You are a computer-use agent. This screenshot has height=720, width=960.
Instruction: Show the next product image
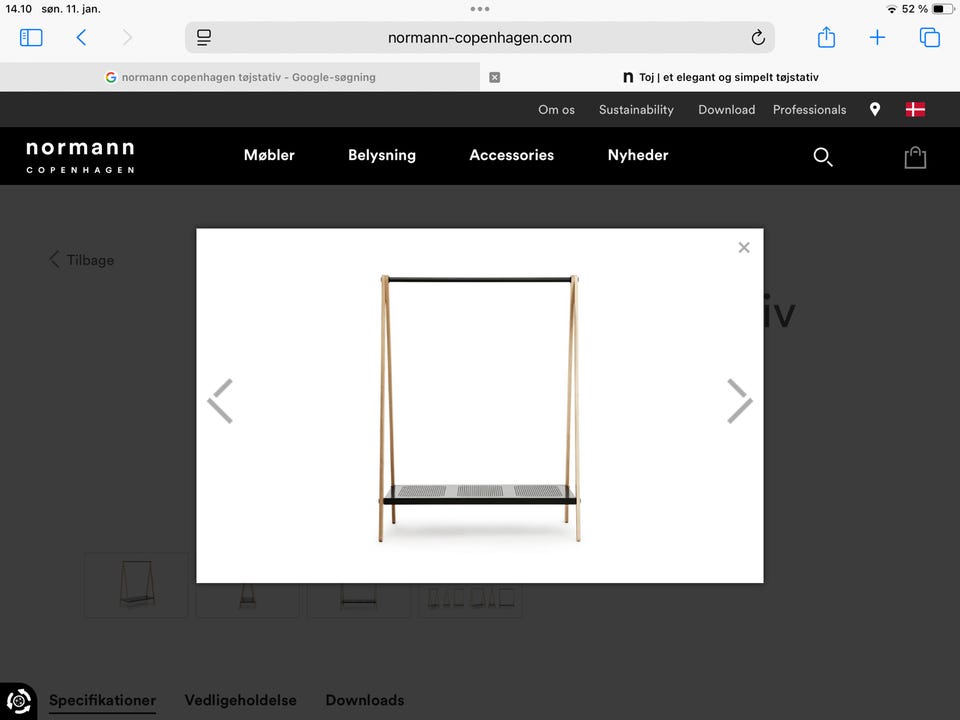(x=739, y=402)
